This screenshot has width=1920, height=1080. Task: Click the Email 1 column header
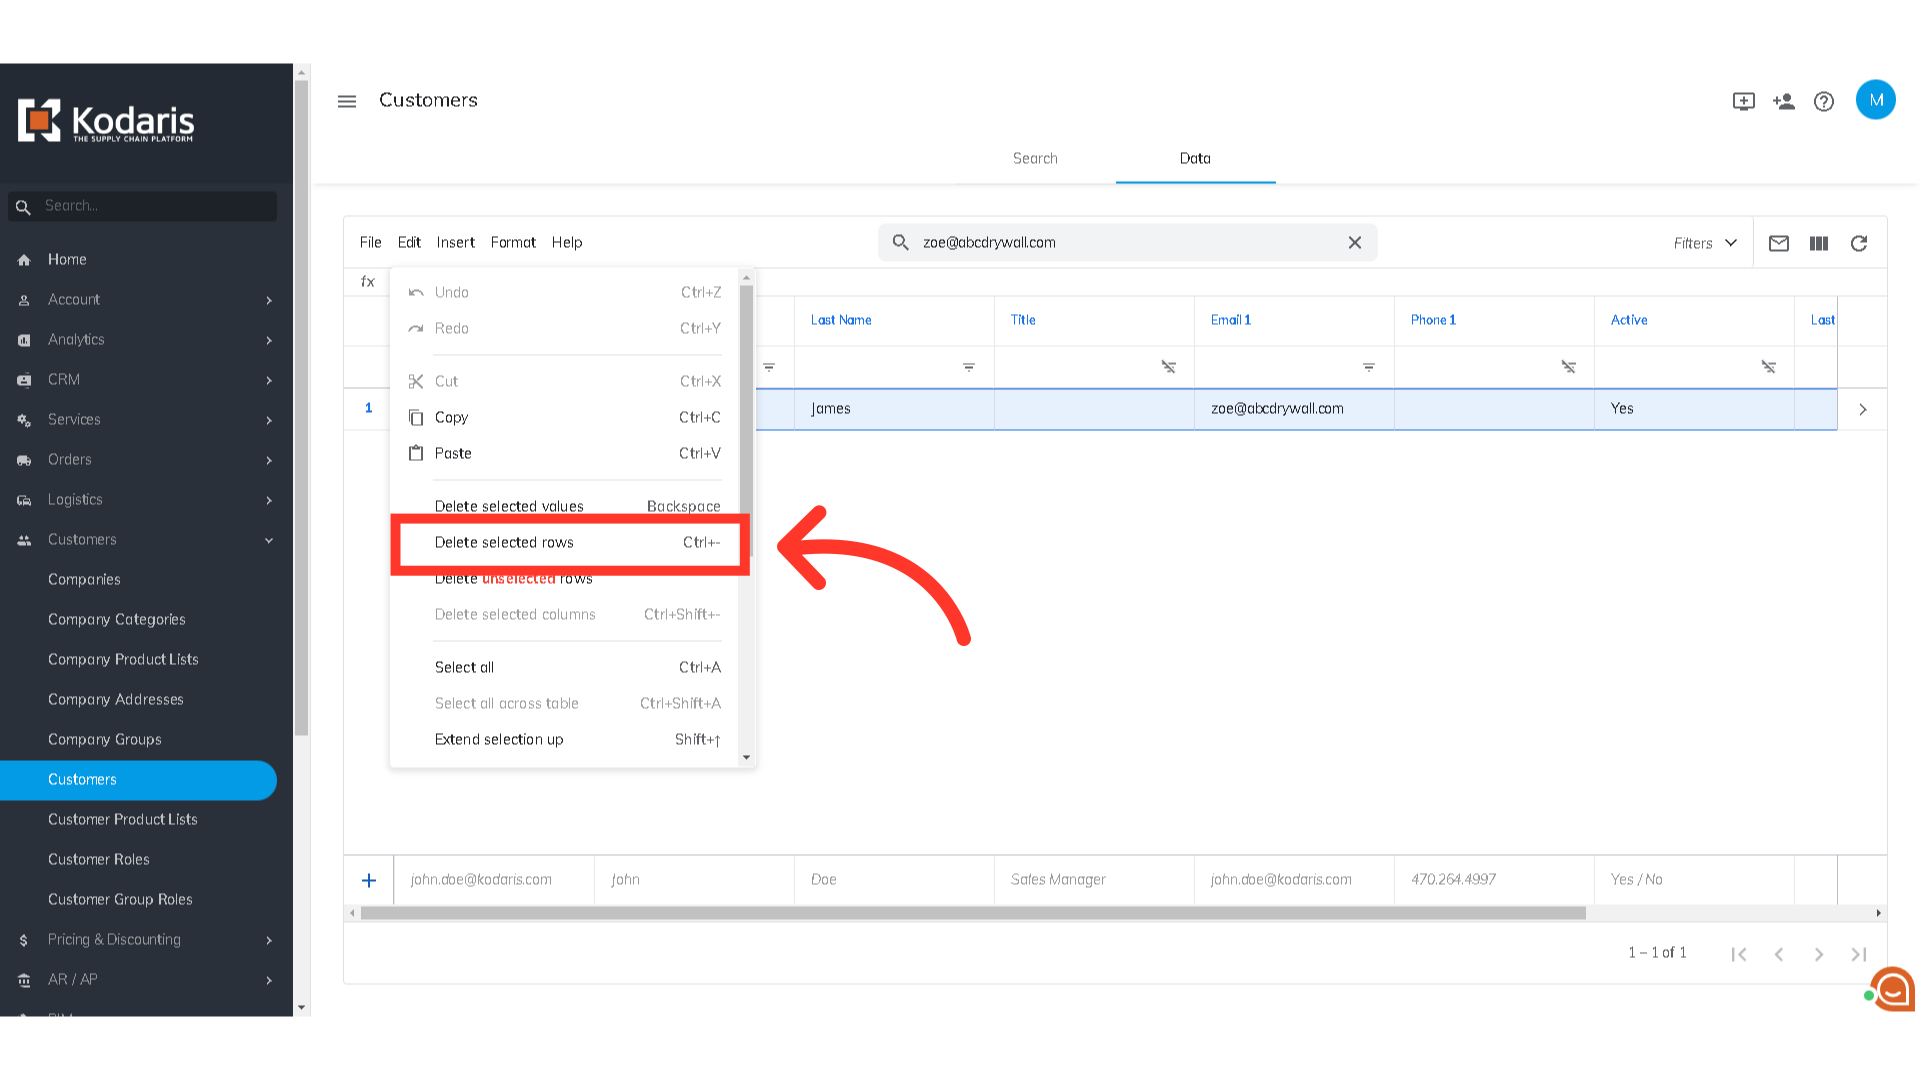tap(1230, 320)
